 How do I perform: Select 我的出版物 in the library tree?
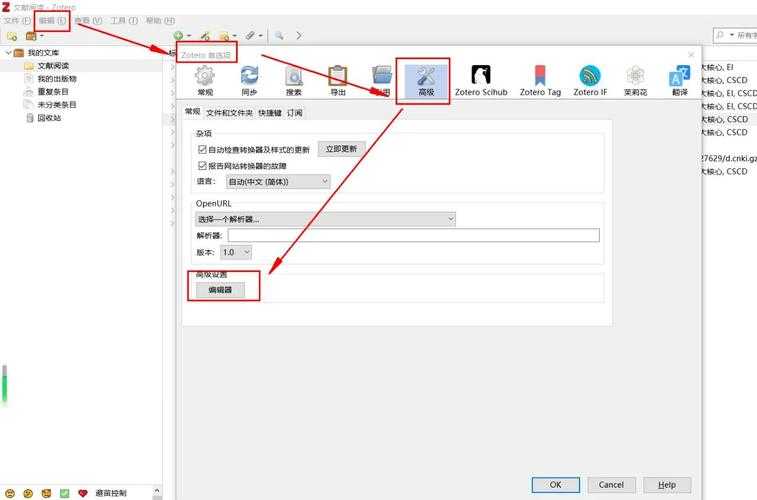(57, 79)
